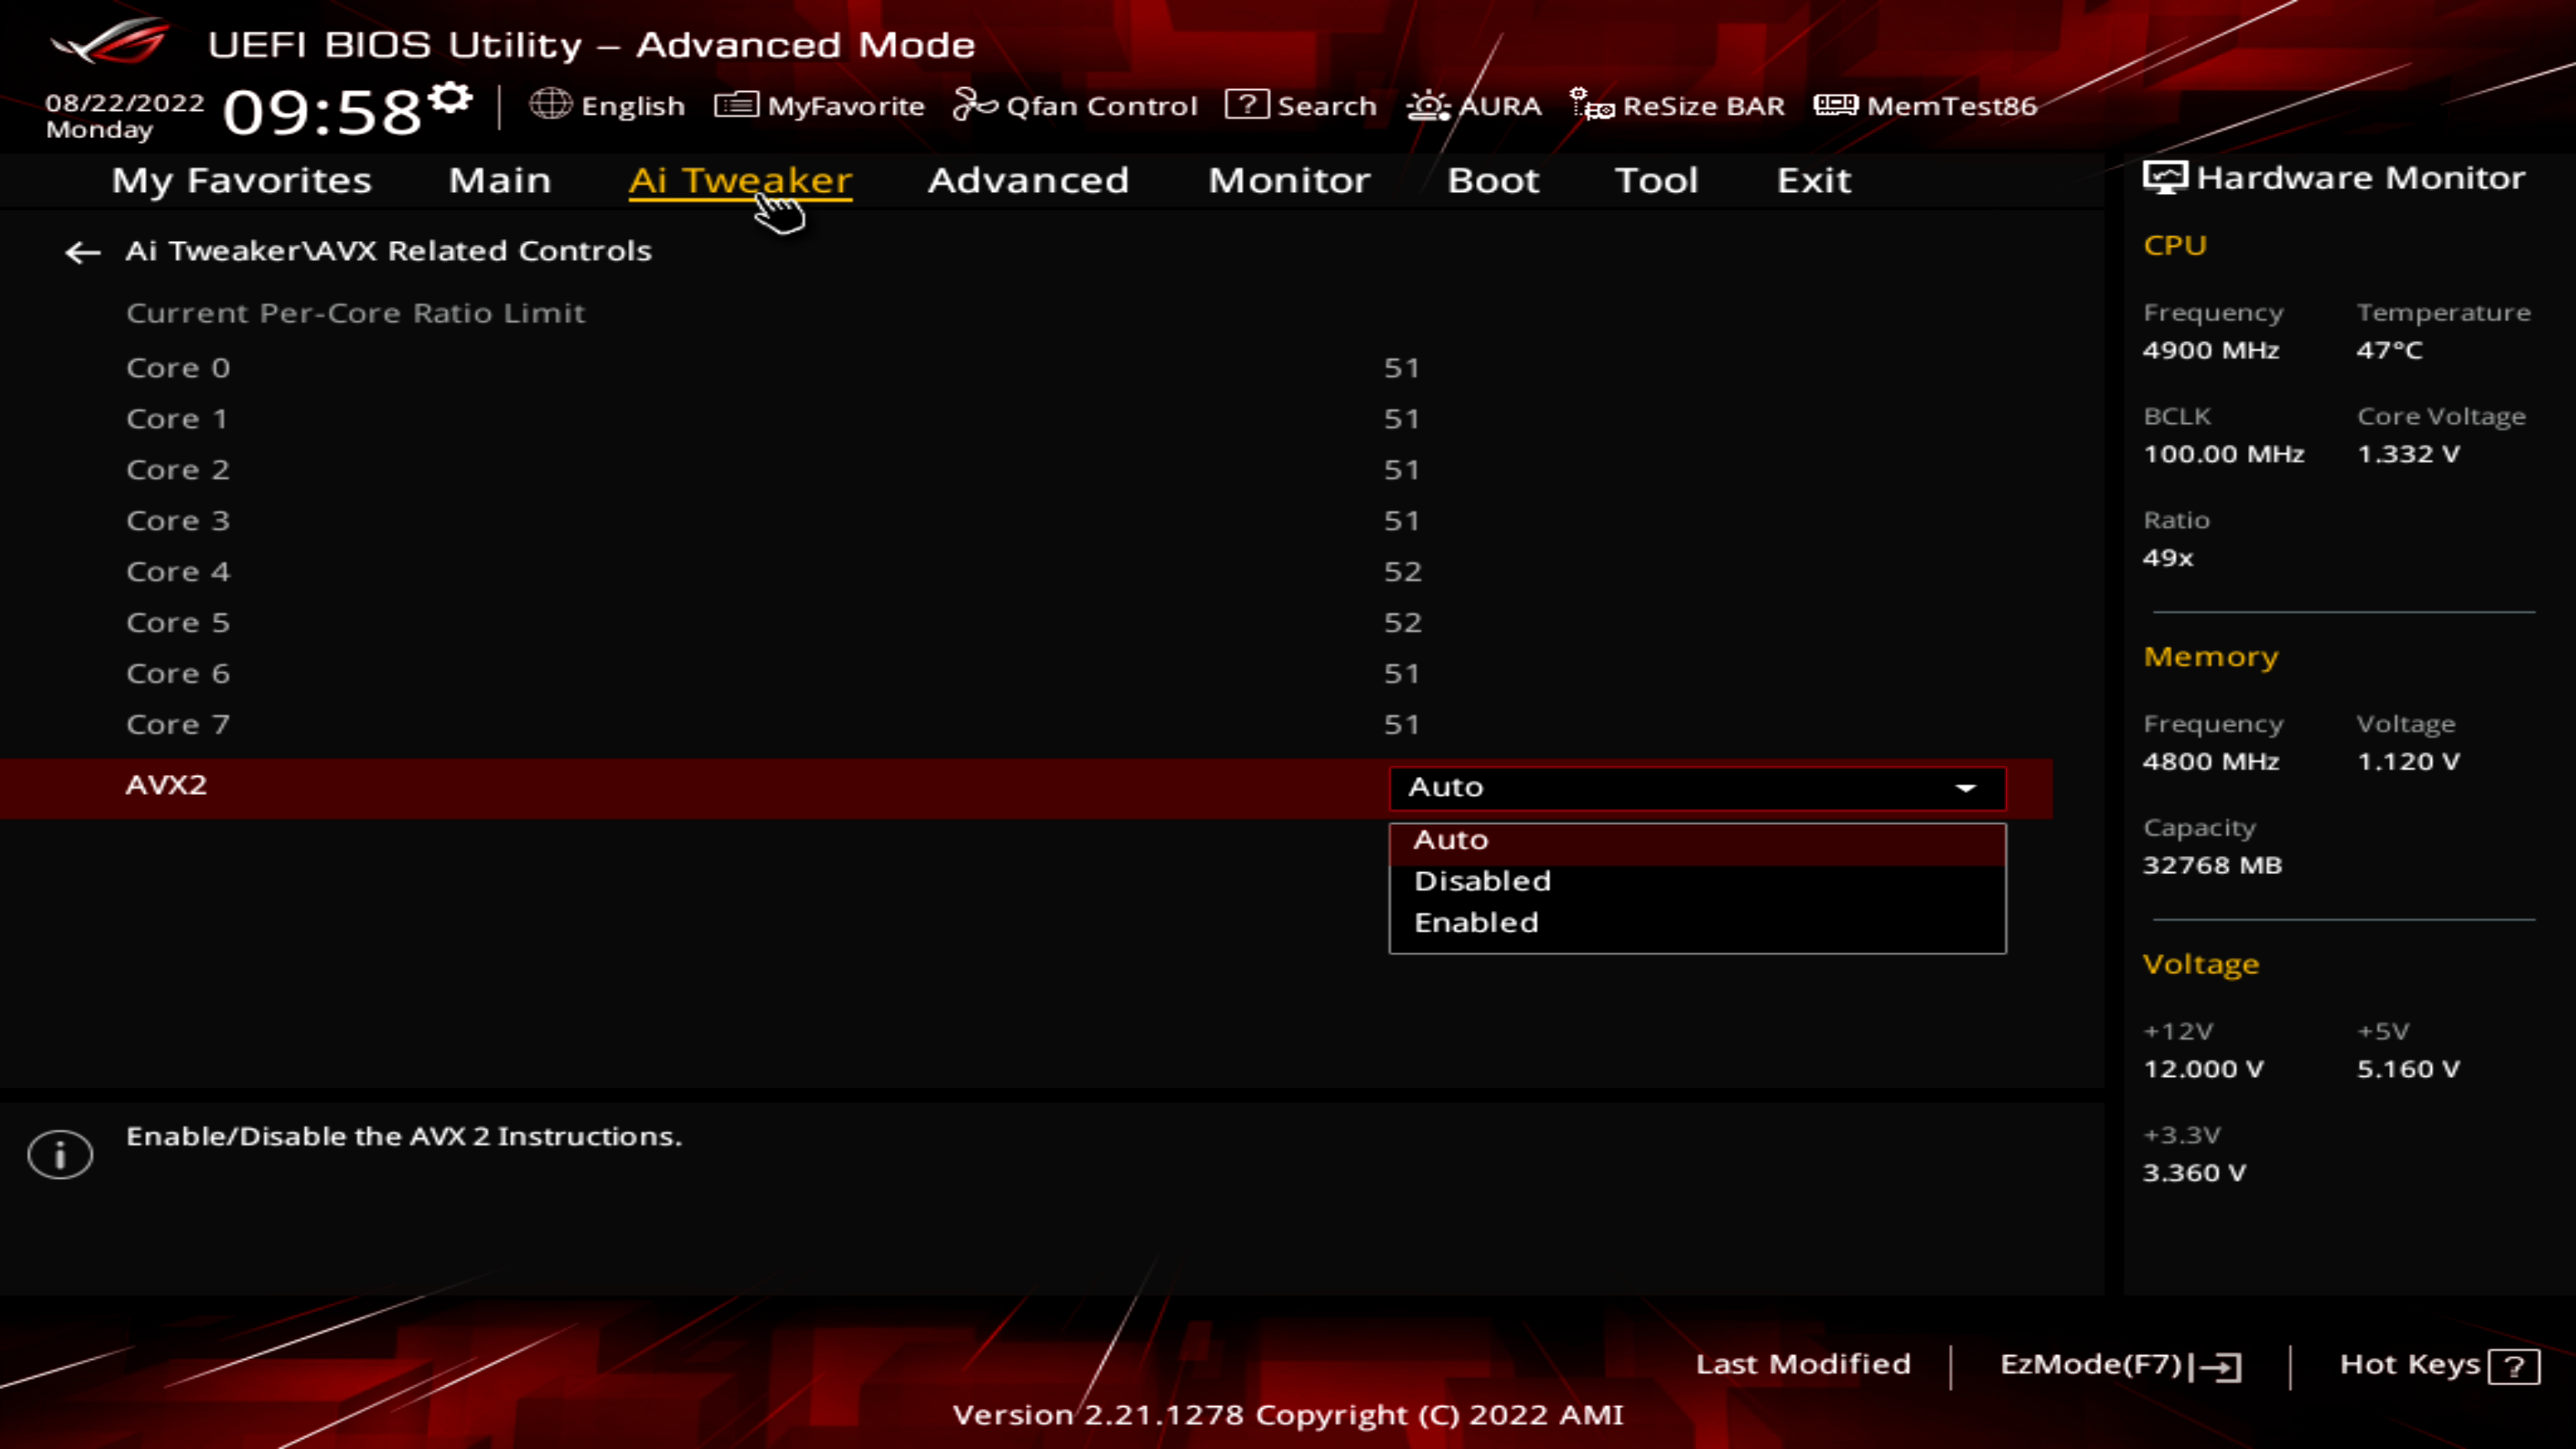Open AURA lighting icon

click(1428, 104)
